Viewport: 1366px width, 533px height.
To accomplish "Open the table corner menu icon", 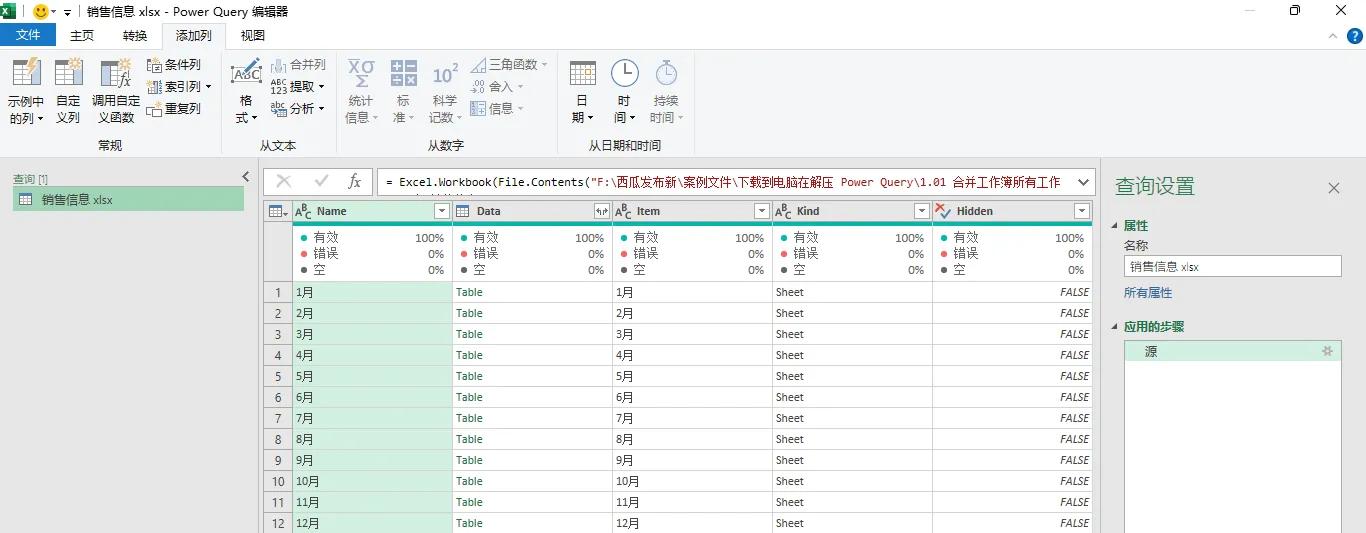I will [x=278, y=211].
